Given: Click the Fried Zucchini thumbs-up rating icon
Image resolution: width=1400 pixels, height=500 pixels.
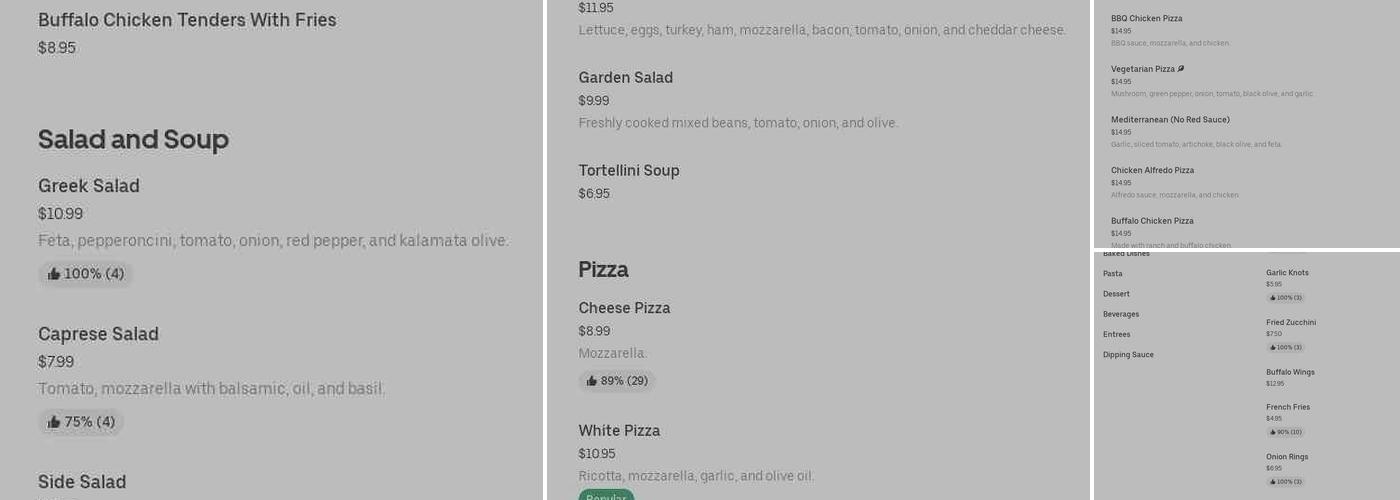Looking at the screenshot, I should (1273, 348).
